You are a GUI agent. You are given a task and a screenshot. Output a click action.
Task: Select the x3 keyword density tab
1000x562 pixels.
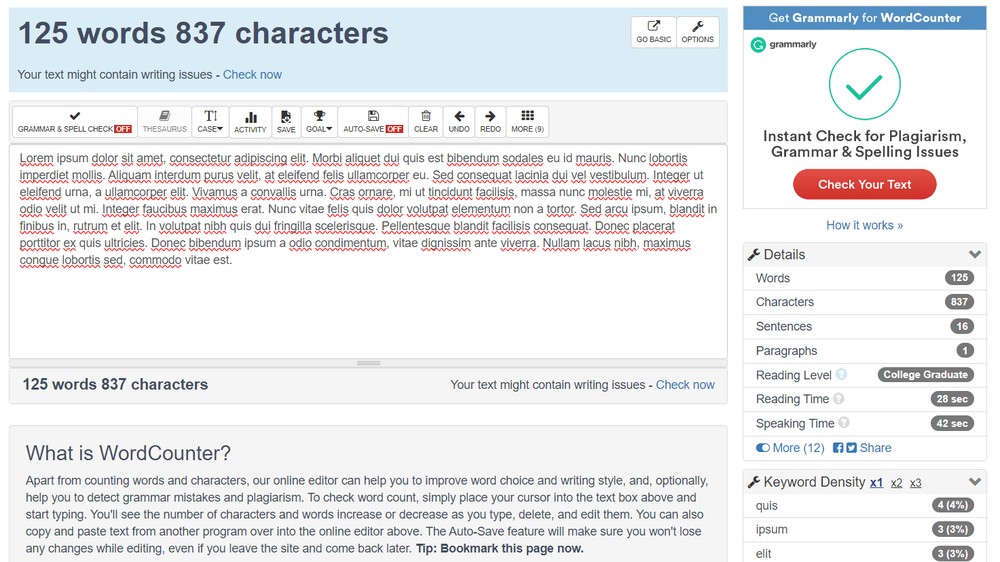click(915, 483)
